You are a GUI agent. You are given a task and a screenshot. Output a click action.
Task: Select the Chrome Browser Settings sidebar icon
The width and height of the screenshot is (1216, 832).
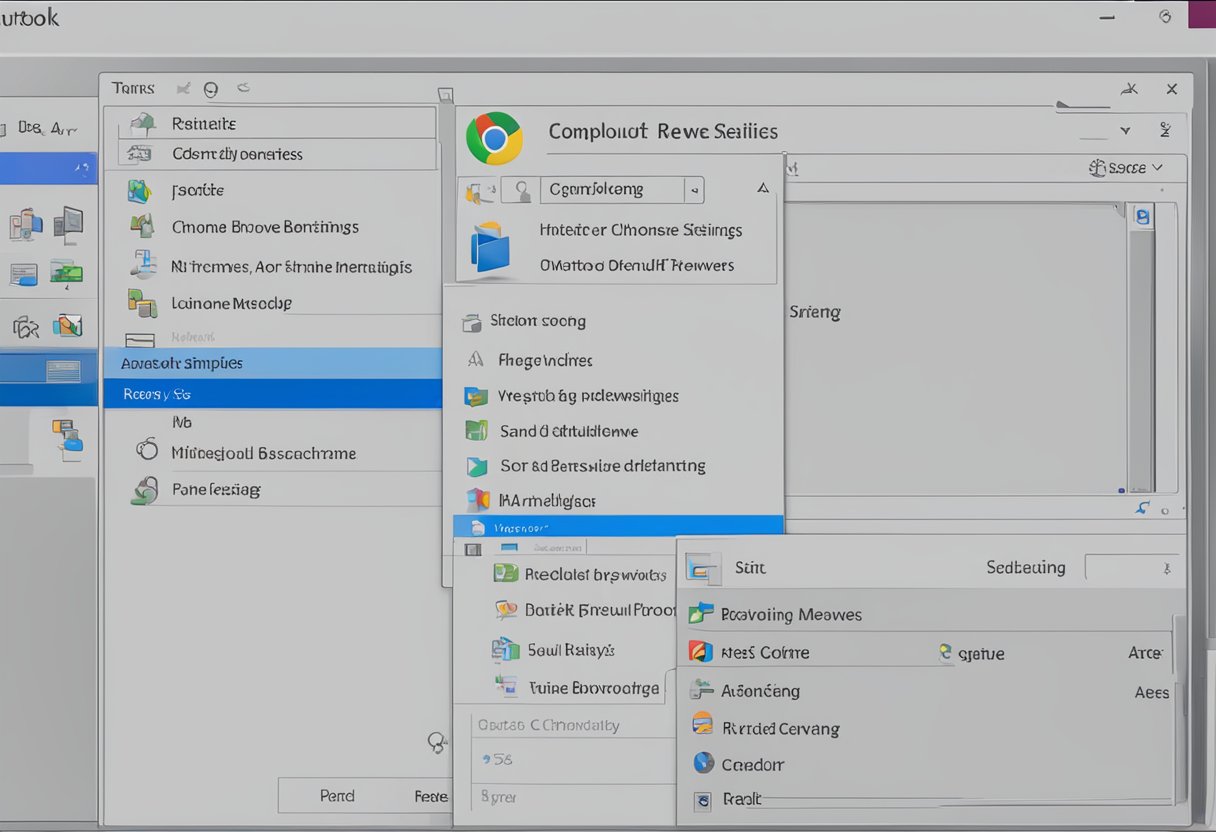click(142, 227)
